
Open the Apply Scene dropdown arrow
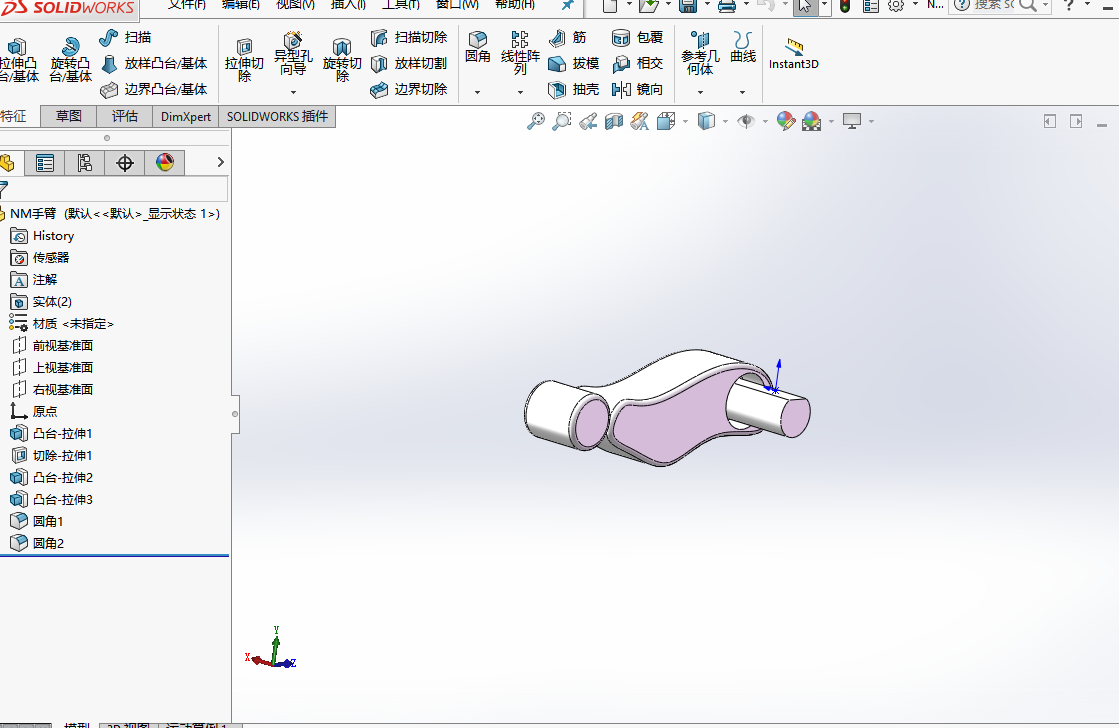coord(831,122)
